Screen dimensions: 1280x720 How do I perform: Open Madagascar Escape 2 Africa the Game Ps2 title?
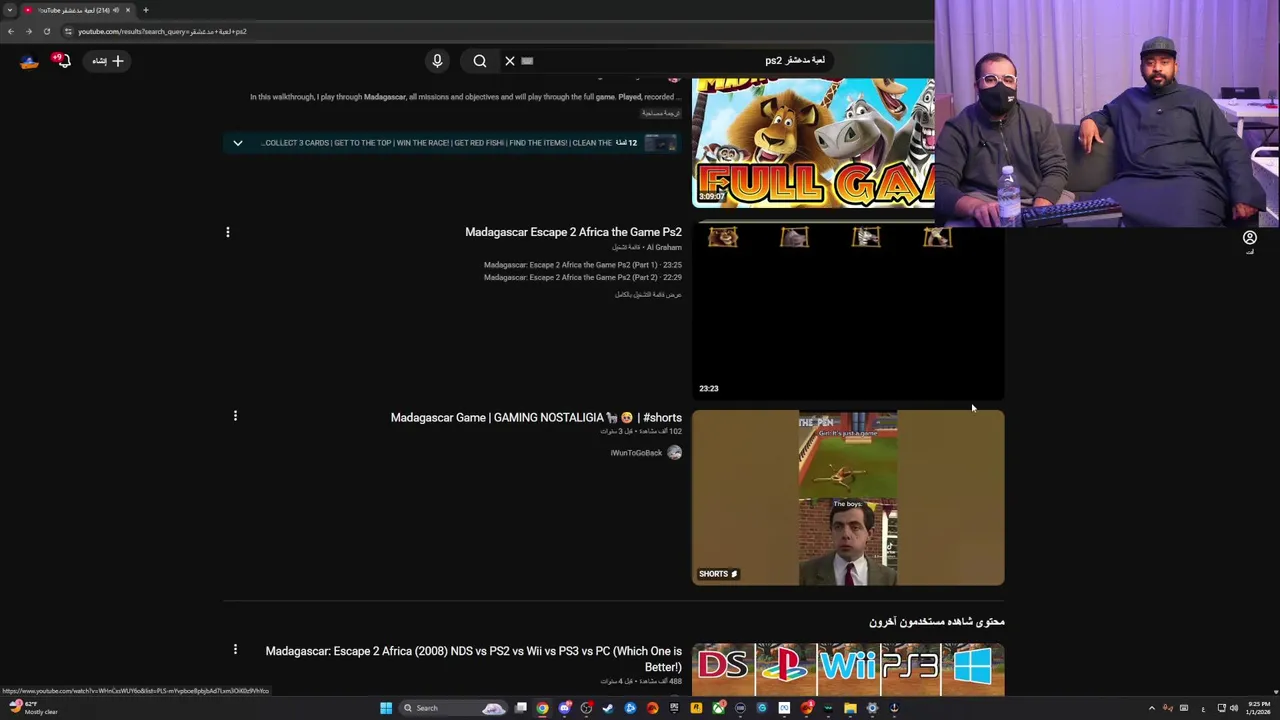pos(573,232)
